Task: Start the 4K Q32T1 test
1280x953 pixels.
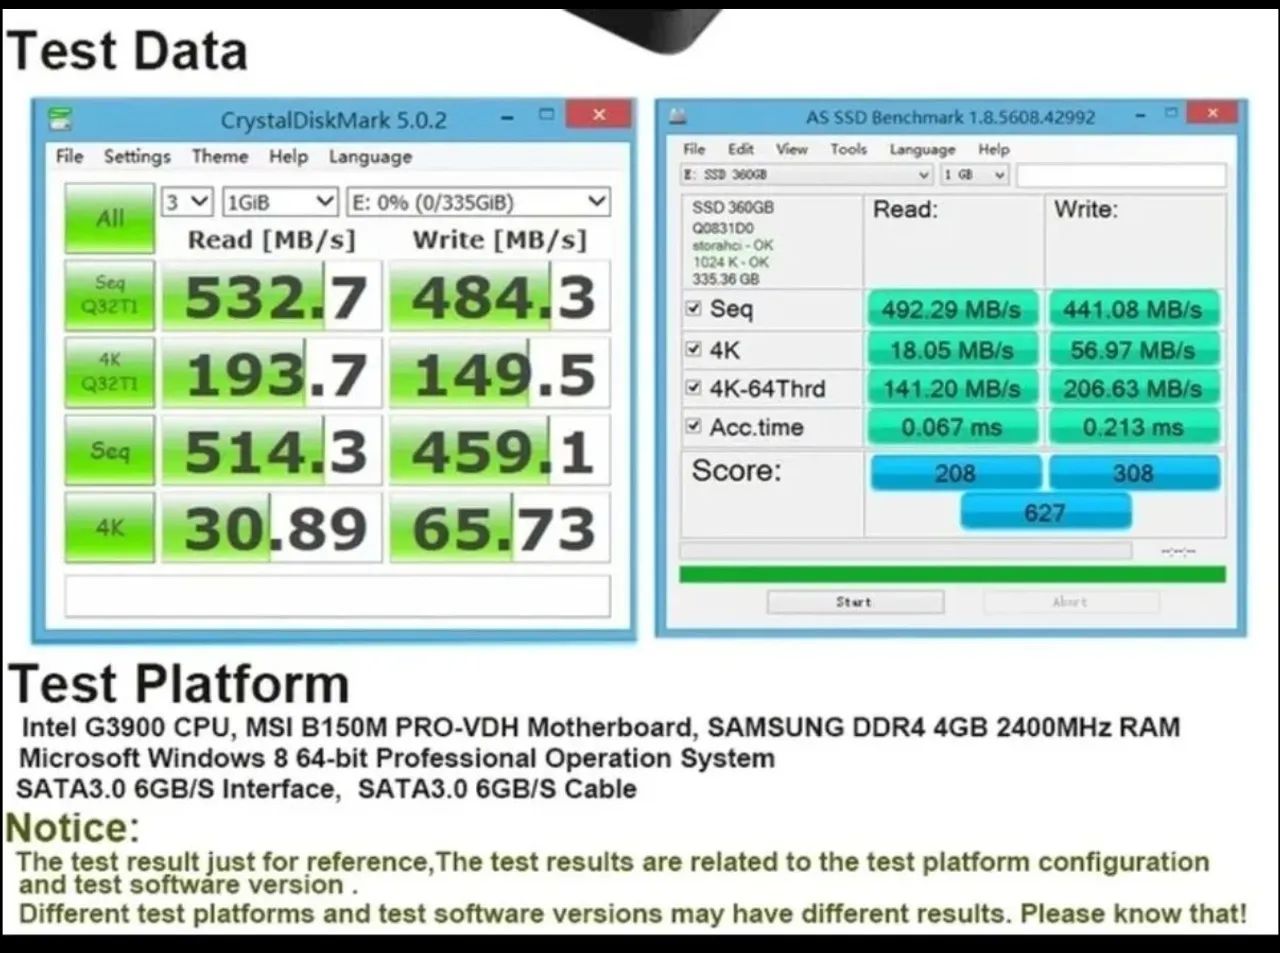Action: pyautogui.click(x=108, y=373)
